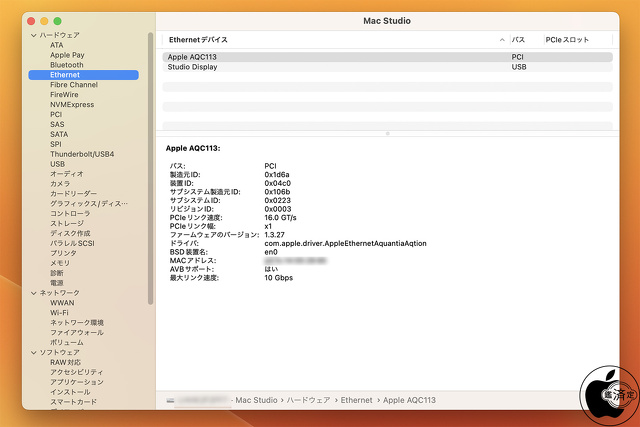This screenshot has width=640, height=427.
Task: Click Apple AQC113 in the path bar
Action: click(x=409, y=400)
